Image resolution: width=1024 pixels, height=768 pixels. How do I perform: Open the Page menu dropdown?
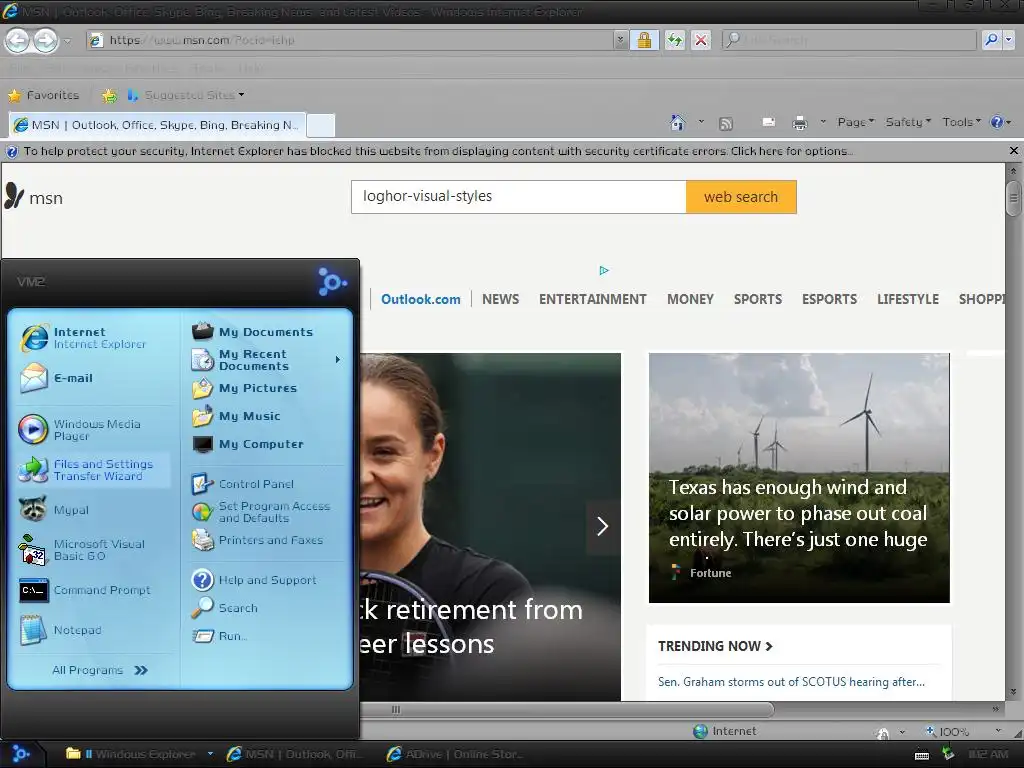pos(856,122)
